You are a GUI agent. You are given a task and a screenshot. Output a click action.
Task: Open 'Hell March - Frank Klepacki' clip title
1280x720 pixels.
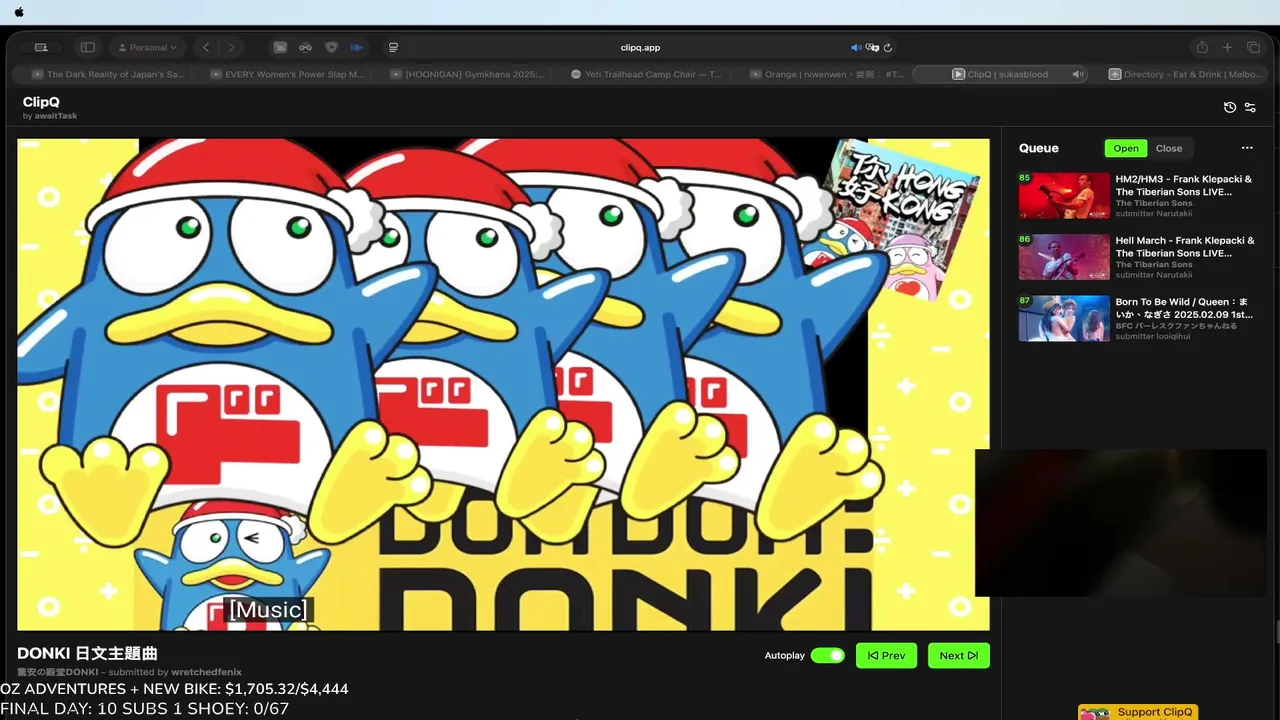[x=1185, y=247]
